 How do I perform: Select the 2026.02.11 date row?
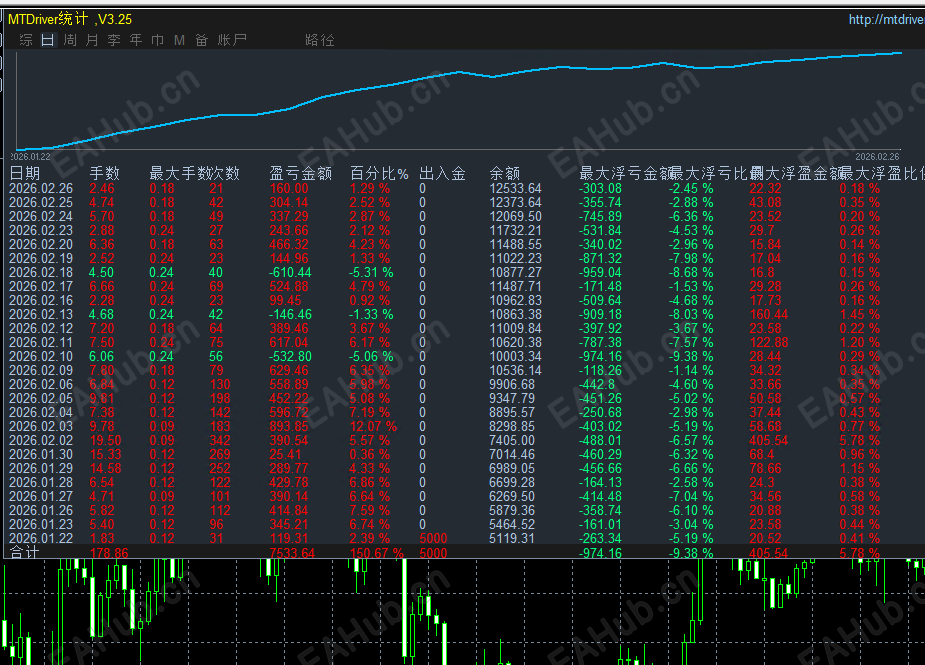pyautogui.click(x=41, y=343)
